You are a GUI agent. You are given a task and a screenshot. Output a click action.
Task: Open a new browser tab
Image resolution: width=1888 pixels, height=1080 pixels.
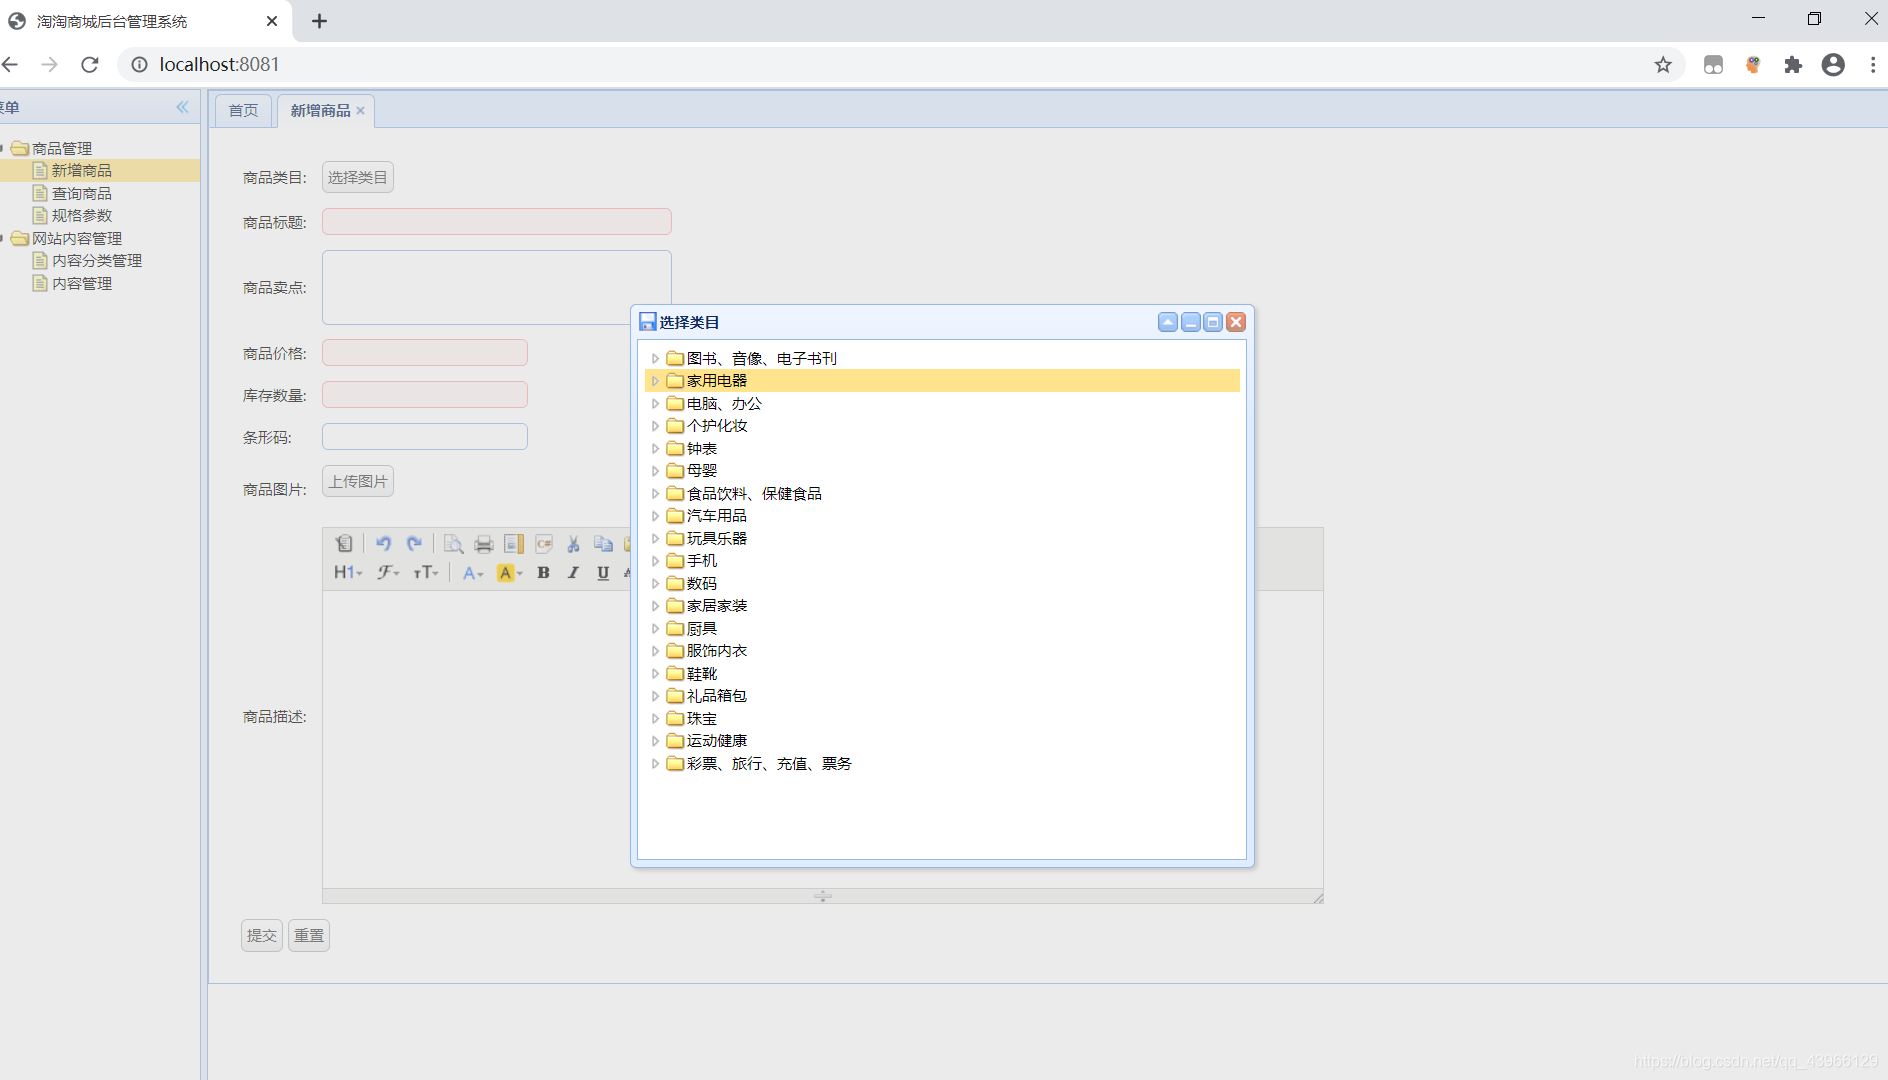click(319, 21)
